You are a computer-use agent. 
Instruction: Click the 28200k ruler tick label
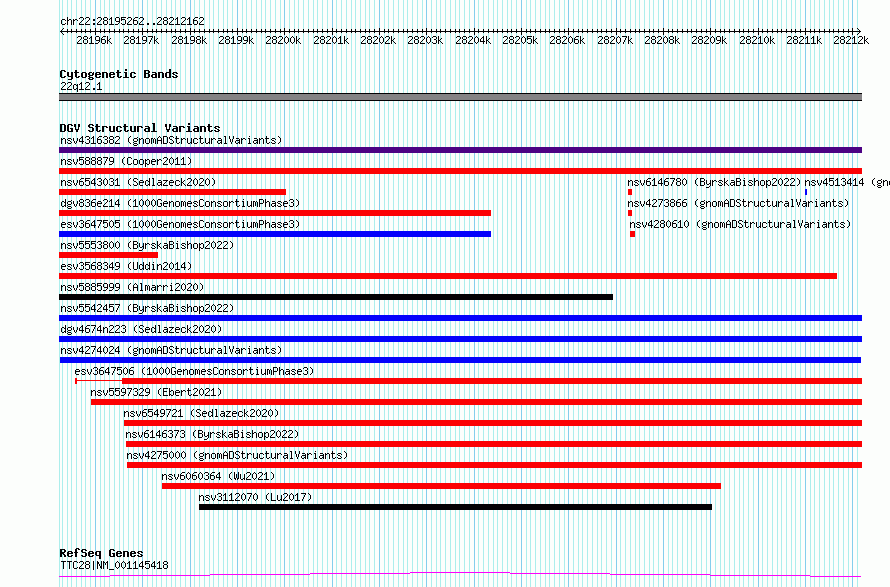tap(283, 40)
